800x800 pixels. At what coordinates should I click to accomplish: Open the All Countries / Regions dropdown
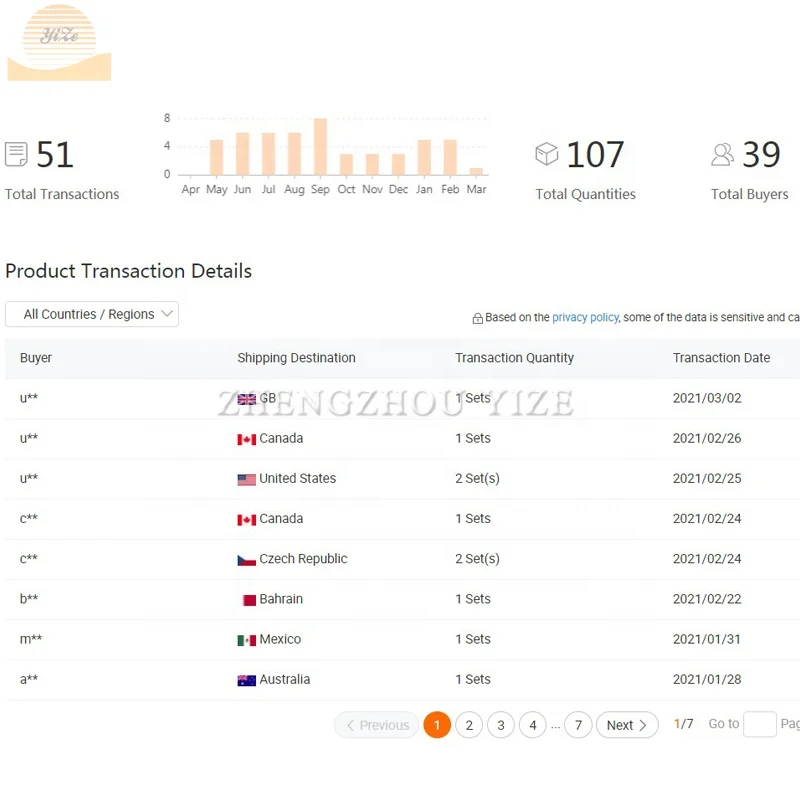[92, 314]
